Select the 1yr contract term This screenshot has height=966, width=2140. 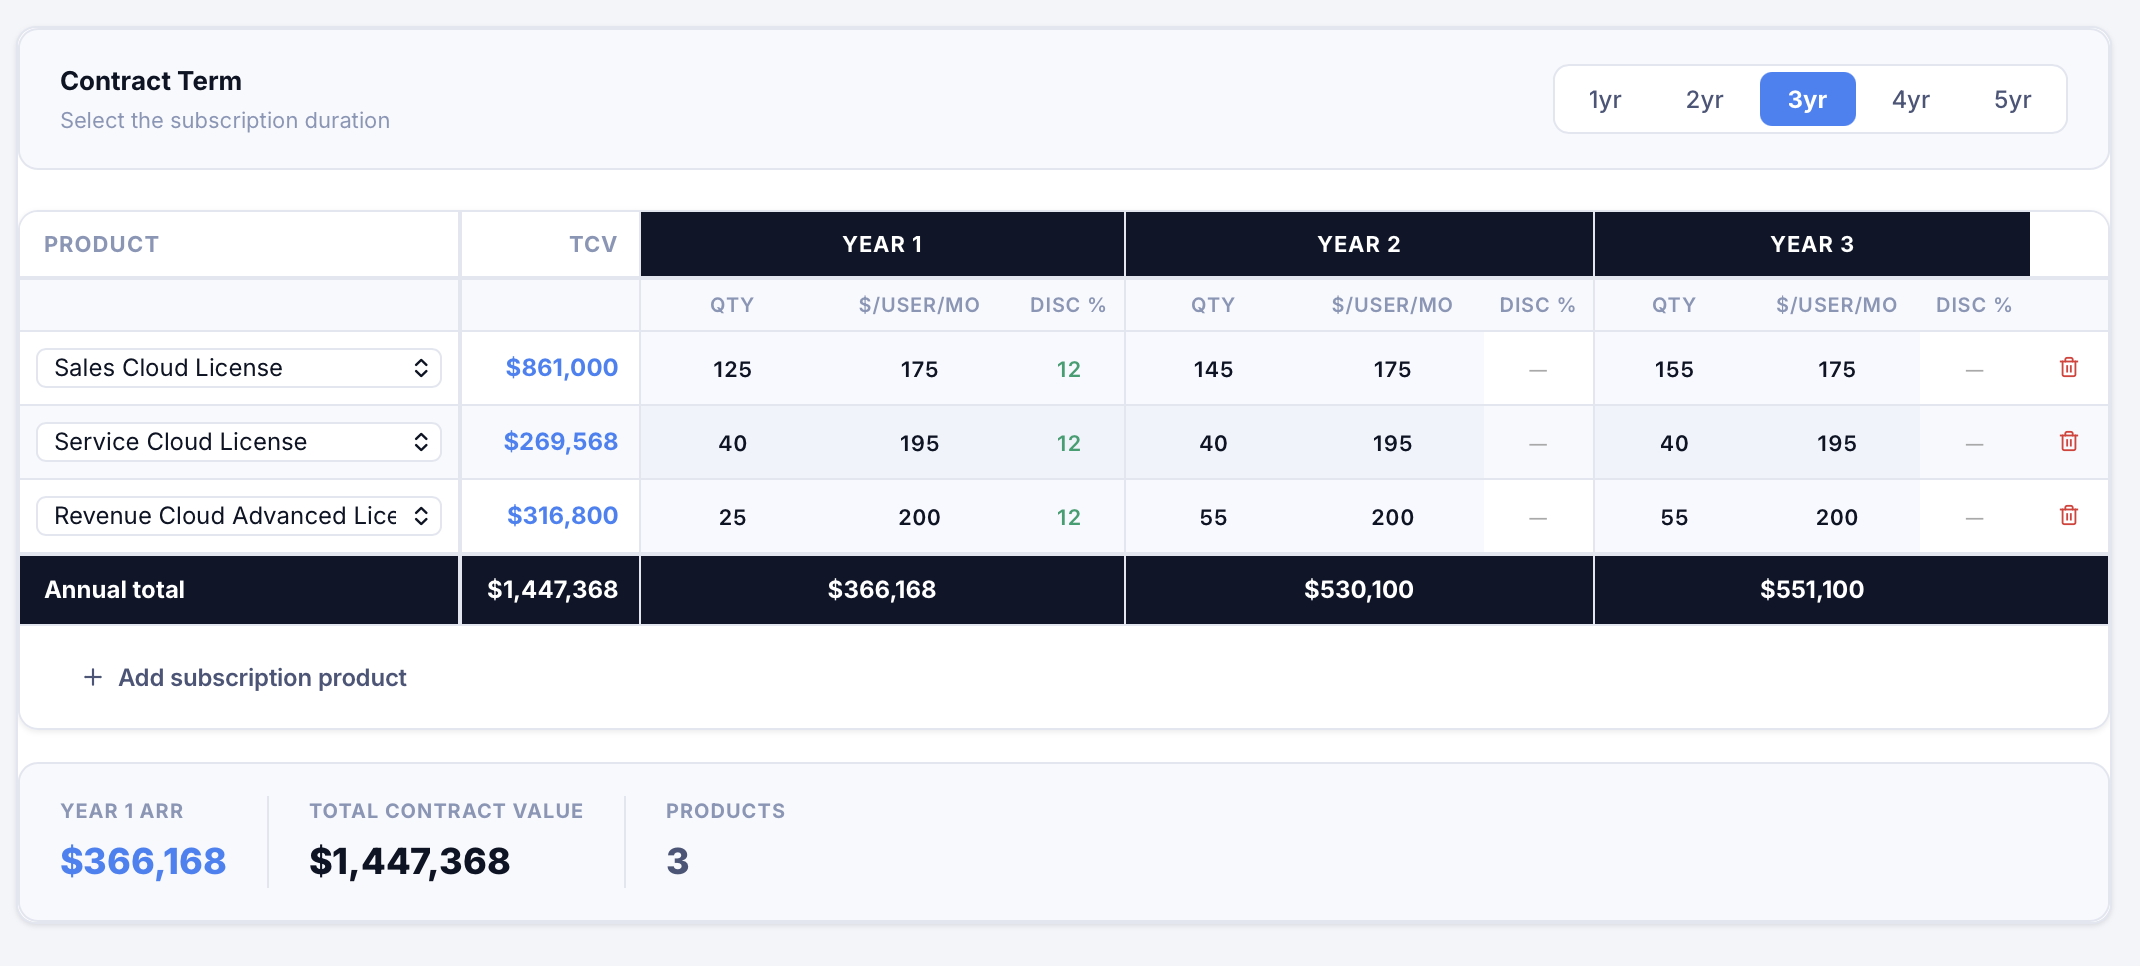coord(1605,99)
